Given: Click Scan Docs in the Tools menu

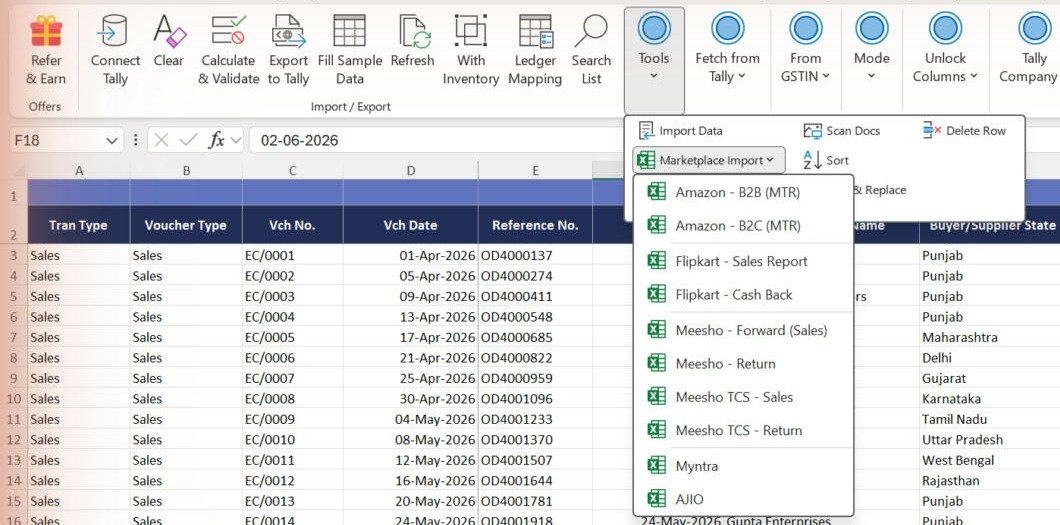Looking at the screenshot, I should pos(842,131).
